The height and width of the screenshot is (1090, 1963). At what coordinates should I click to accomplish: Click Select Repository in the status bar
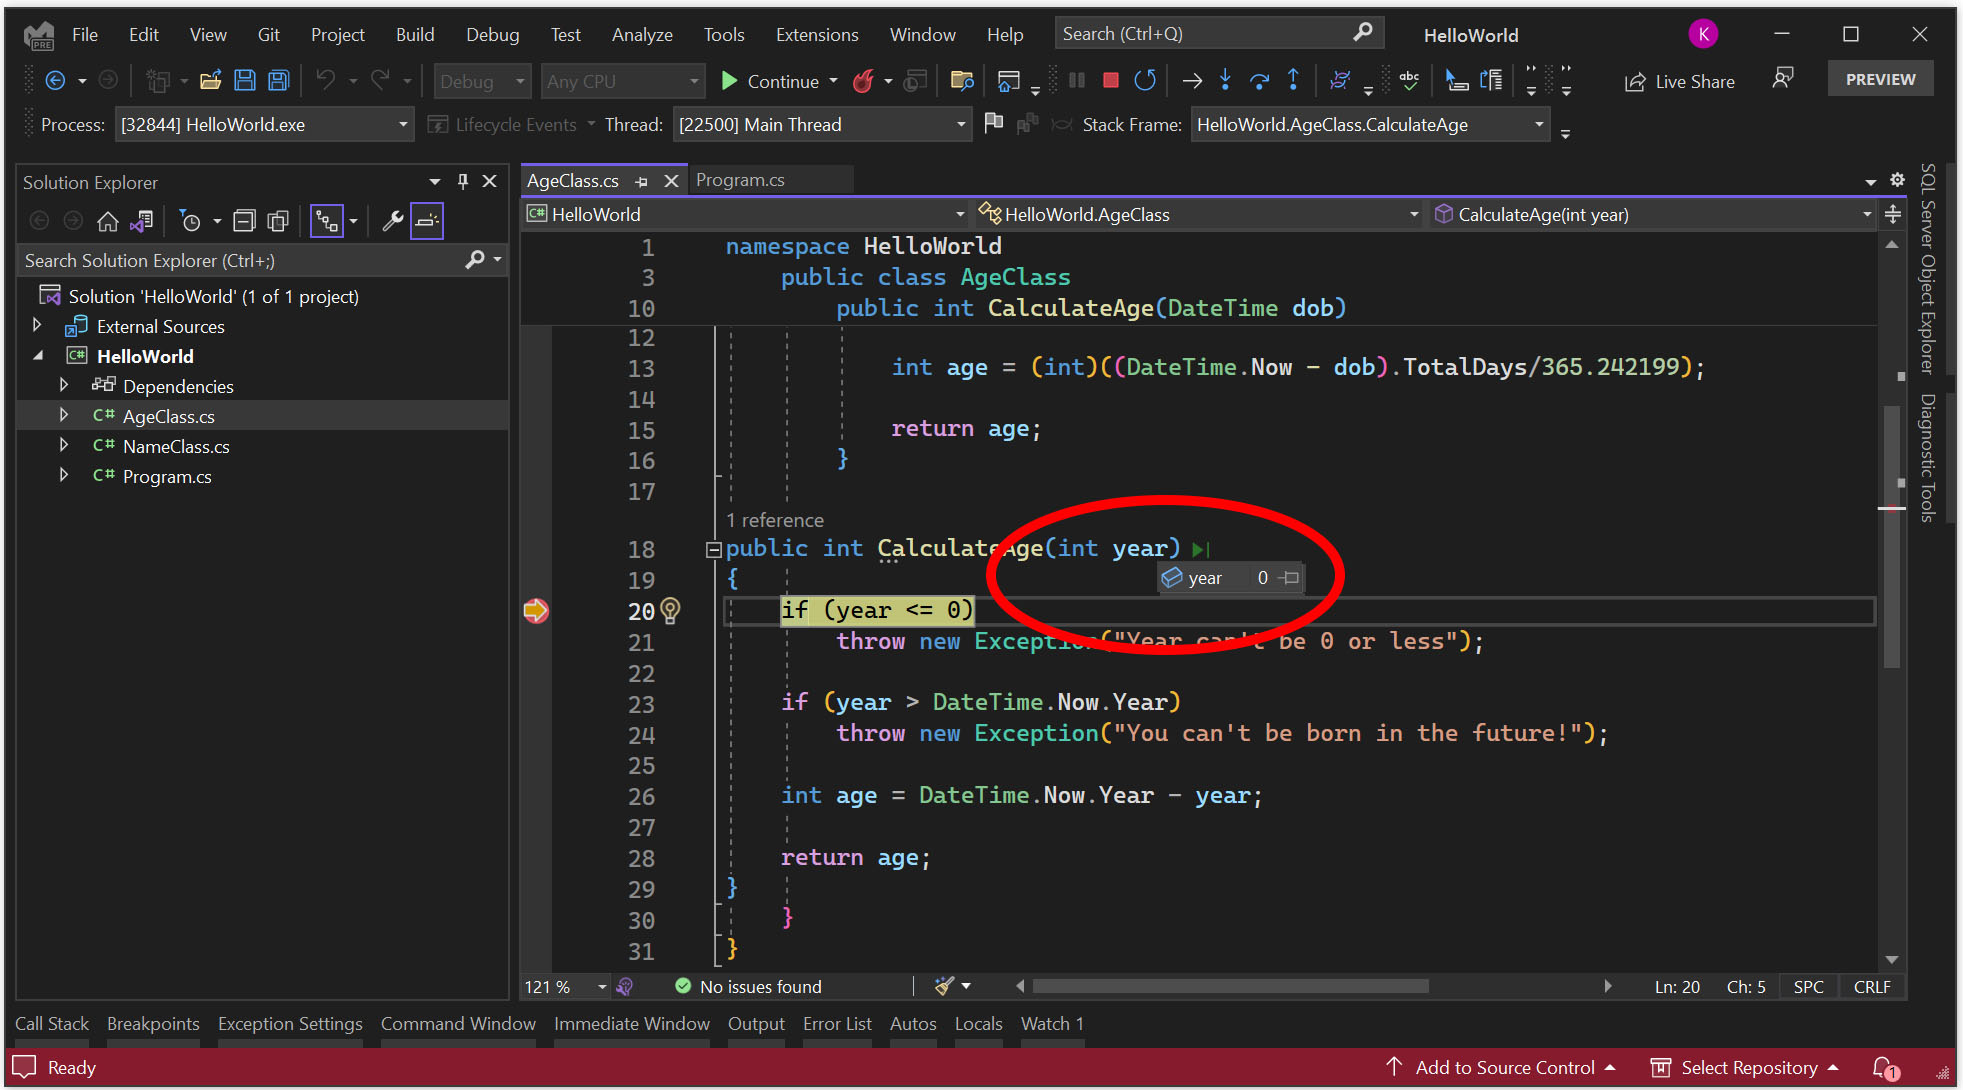[1749, 1067]
